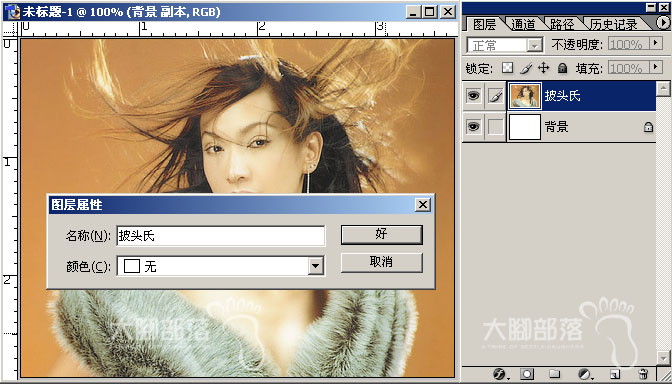
Task: Lock transparent pixels checkerboard icon
Action: [x=508, y=68]
